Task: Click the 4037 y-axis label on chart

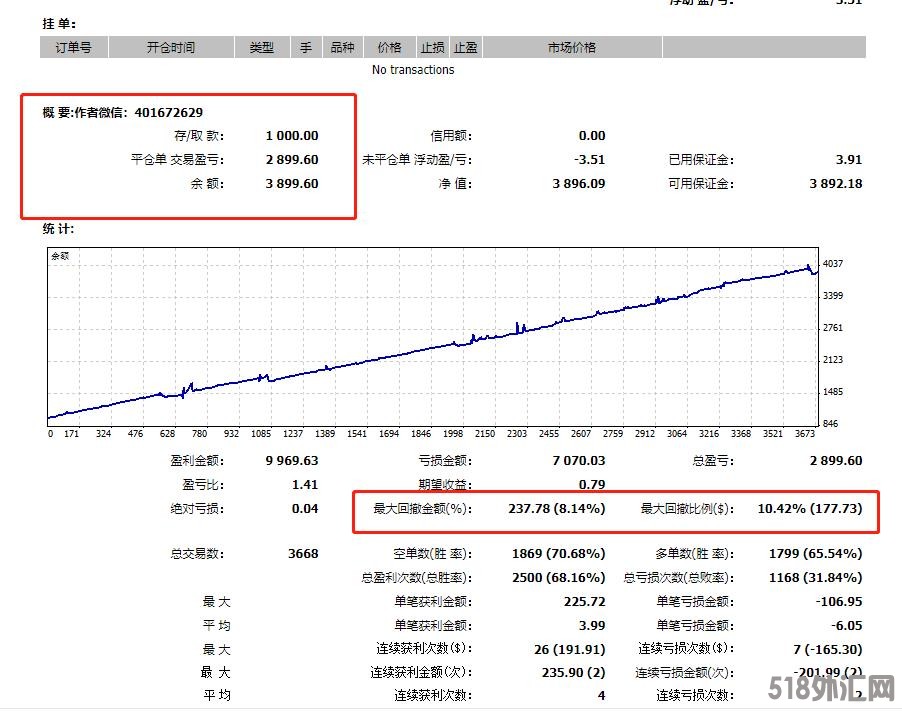Action: (833, 264)
